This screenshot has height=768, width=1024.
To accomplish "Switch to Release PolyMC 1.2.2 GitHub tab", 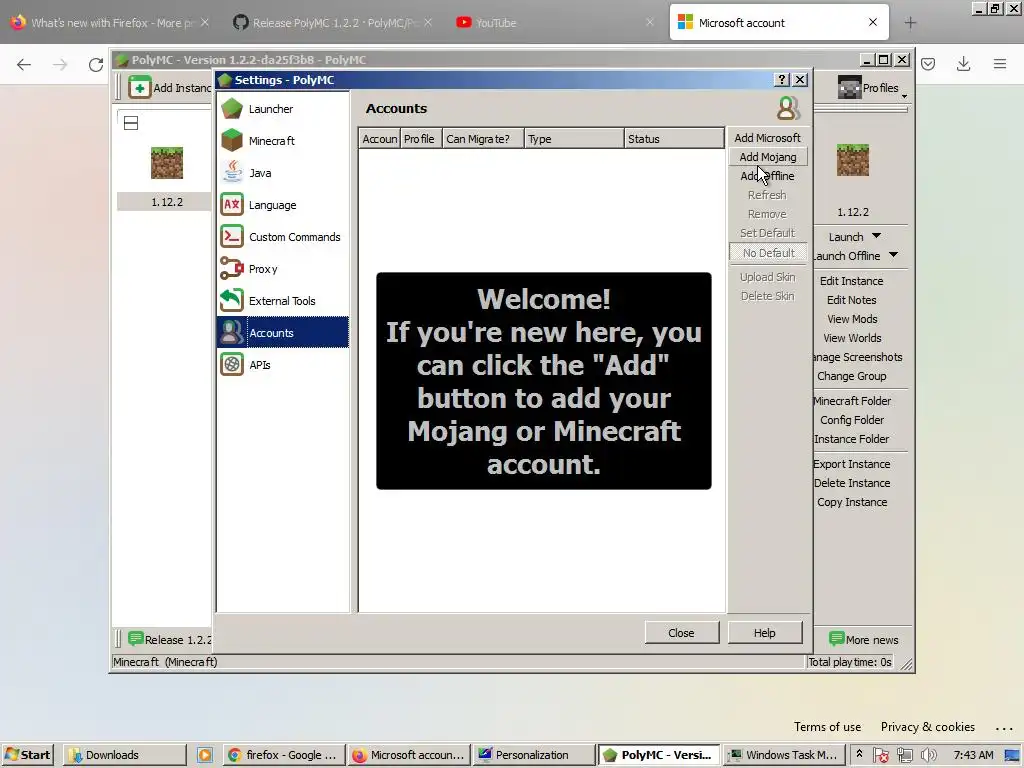I will click(x=332, y=22).
